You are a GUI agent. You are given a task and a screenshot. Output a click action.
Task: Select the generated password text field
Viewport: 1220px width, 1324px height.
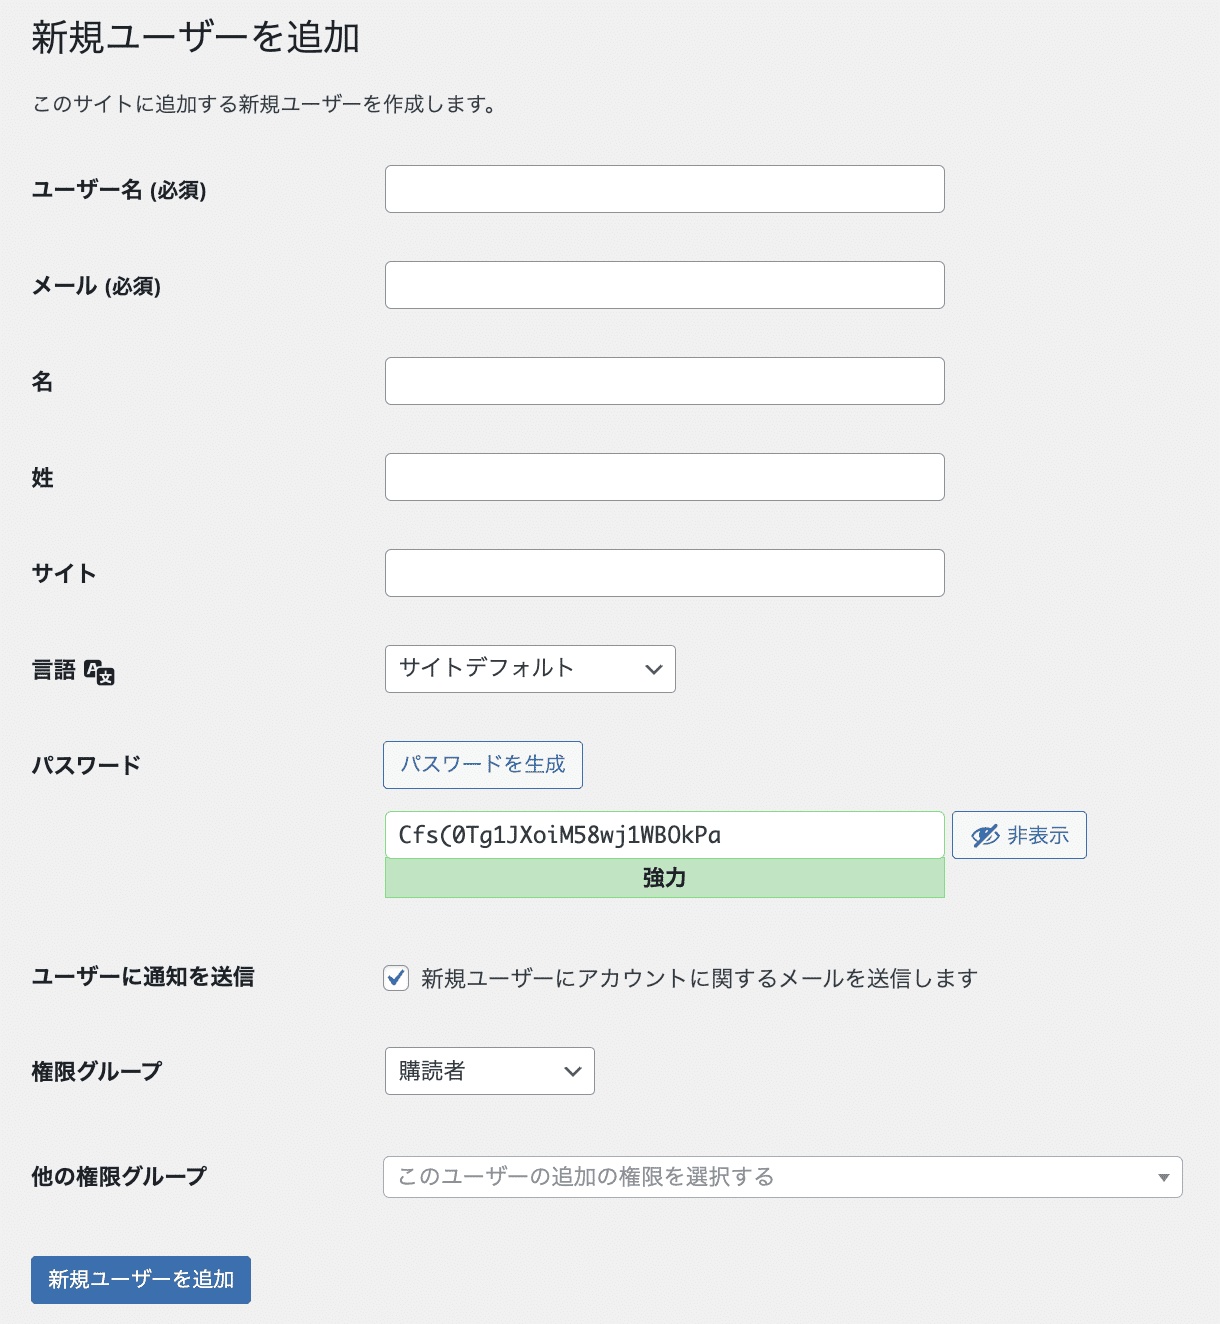664,835
